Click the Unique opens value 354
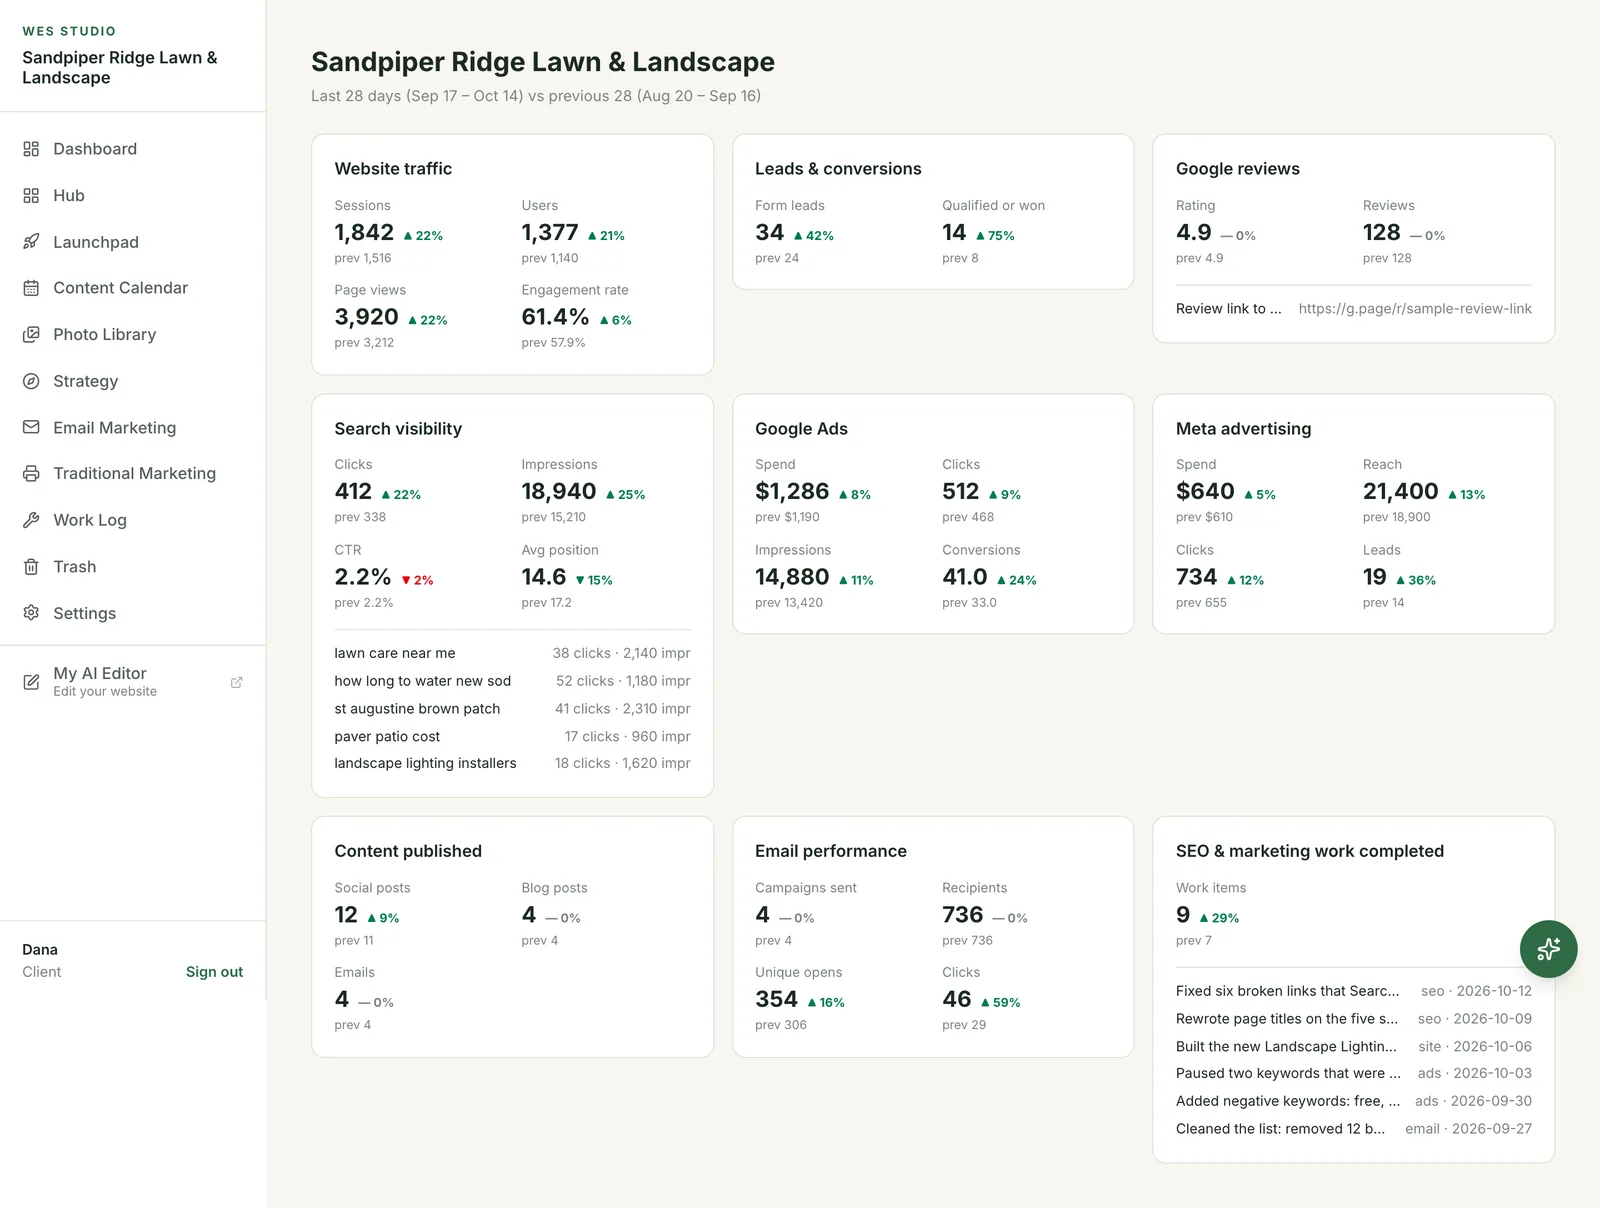This screenshot has height=1208, width=1600. [x=776, y=1000]
